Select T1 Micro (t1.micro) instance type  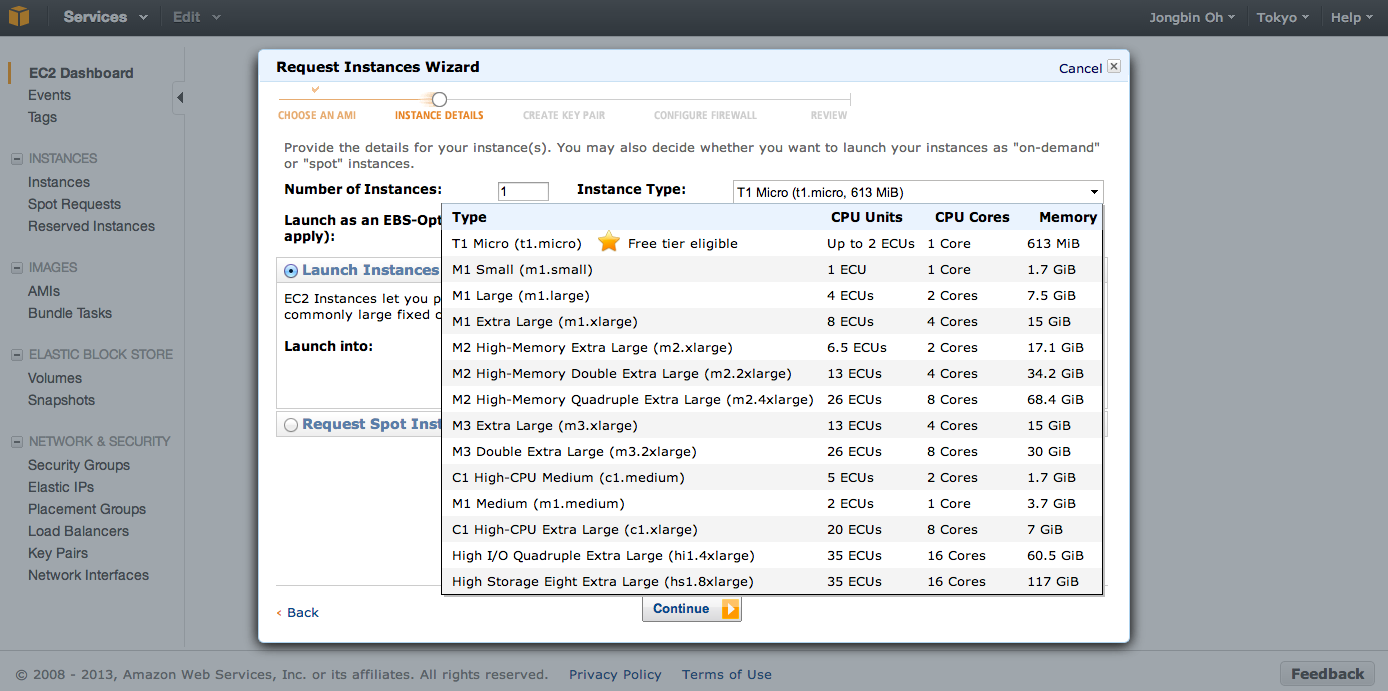click(x=772, y=243)
